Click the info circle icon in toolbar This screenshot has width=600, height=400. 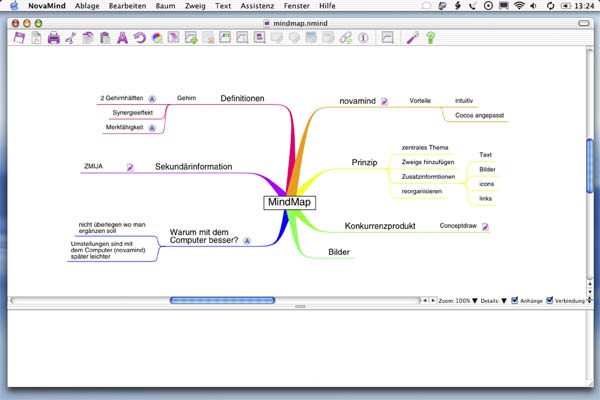tap(362, 39)
